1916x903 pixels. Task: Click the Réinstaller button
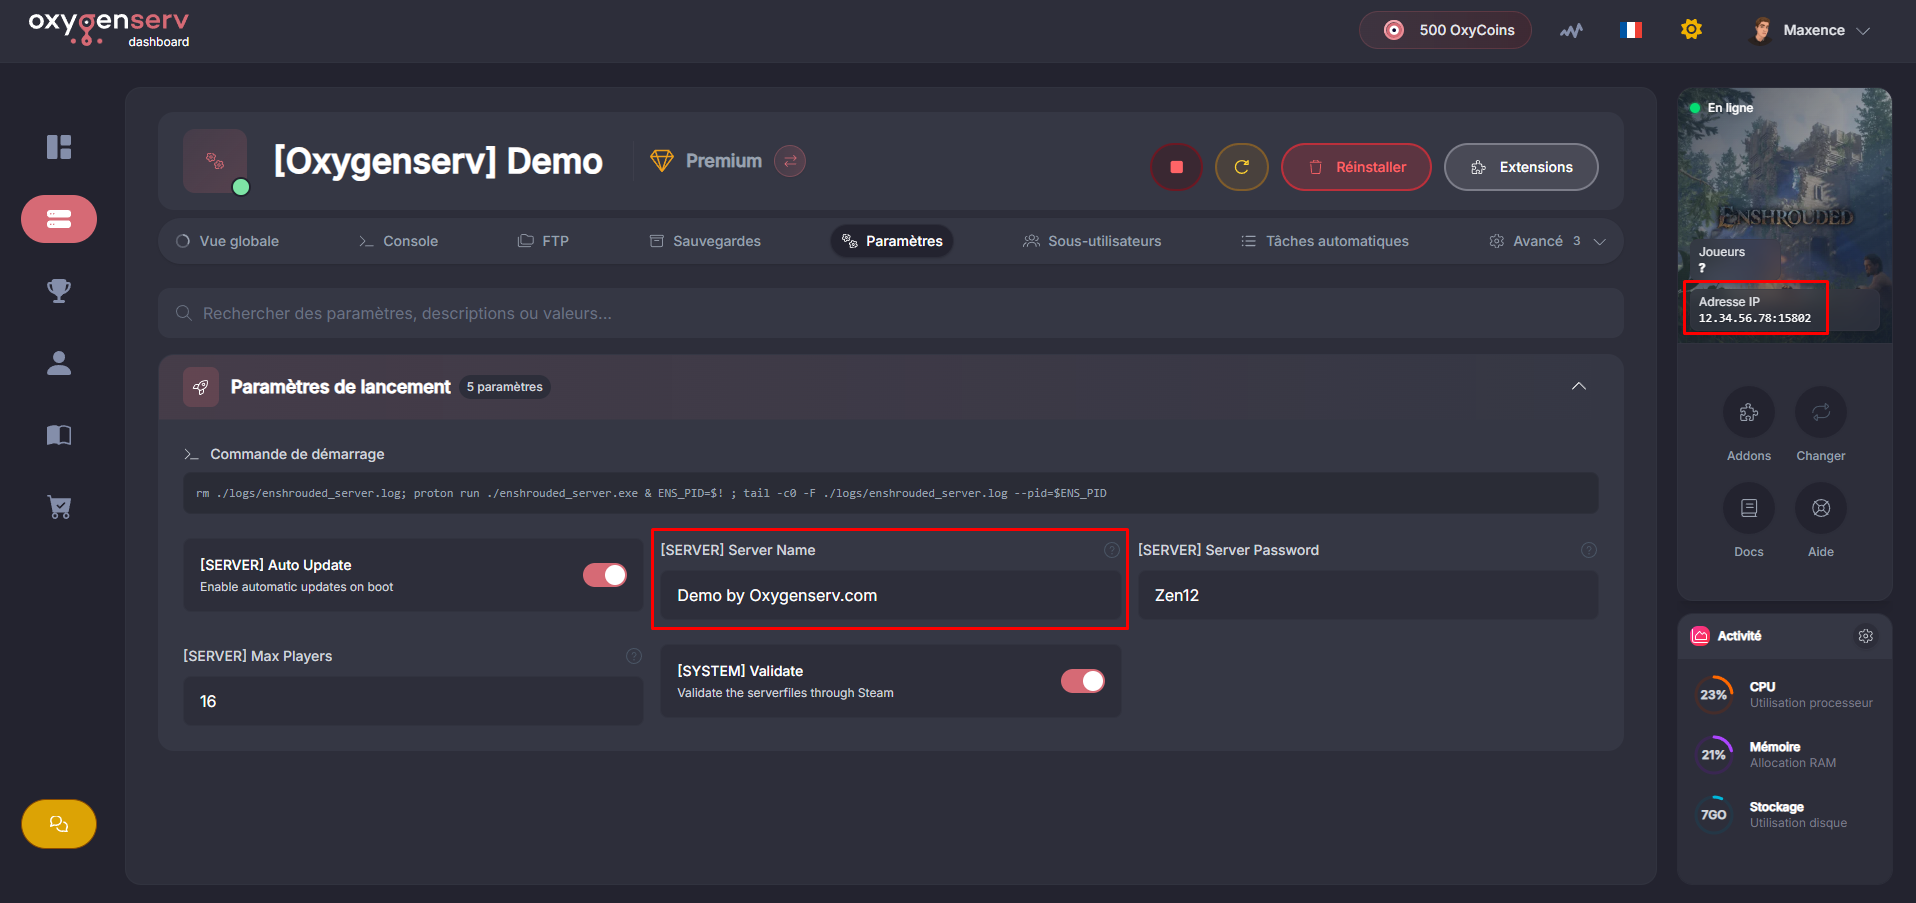click(x=1356, y=167)
